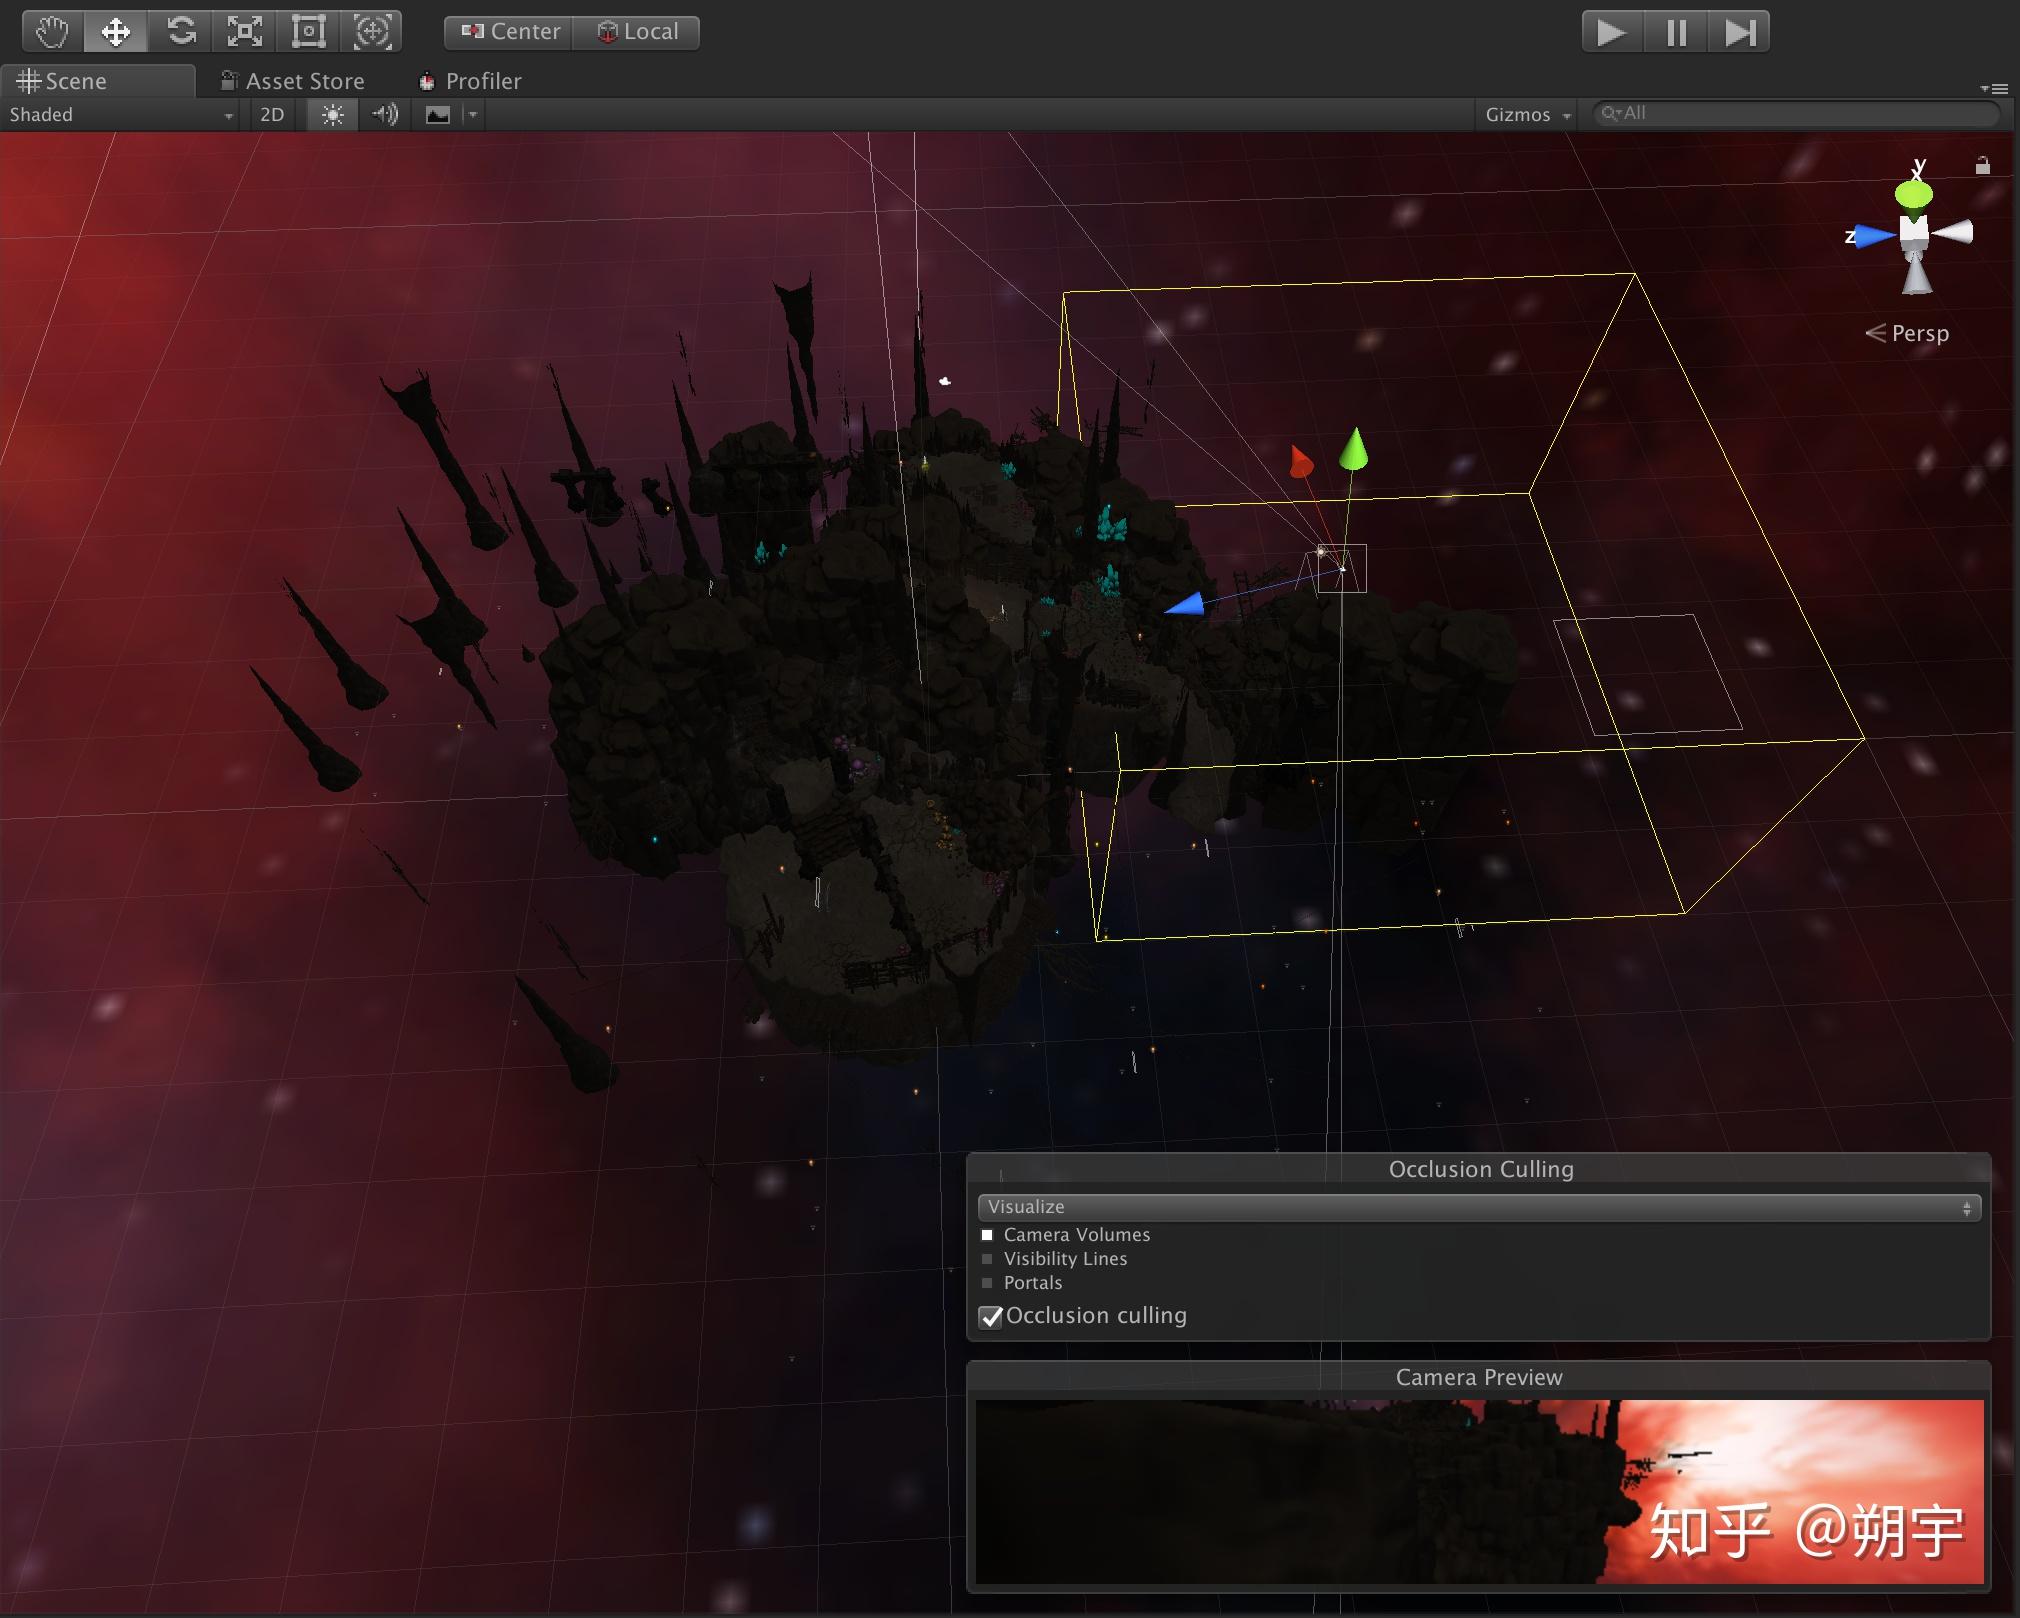This screenshot has height=1618, width=2020.
Task: Uncheck the Occlusion culling checkbox
Action: [991, 1317]
